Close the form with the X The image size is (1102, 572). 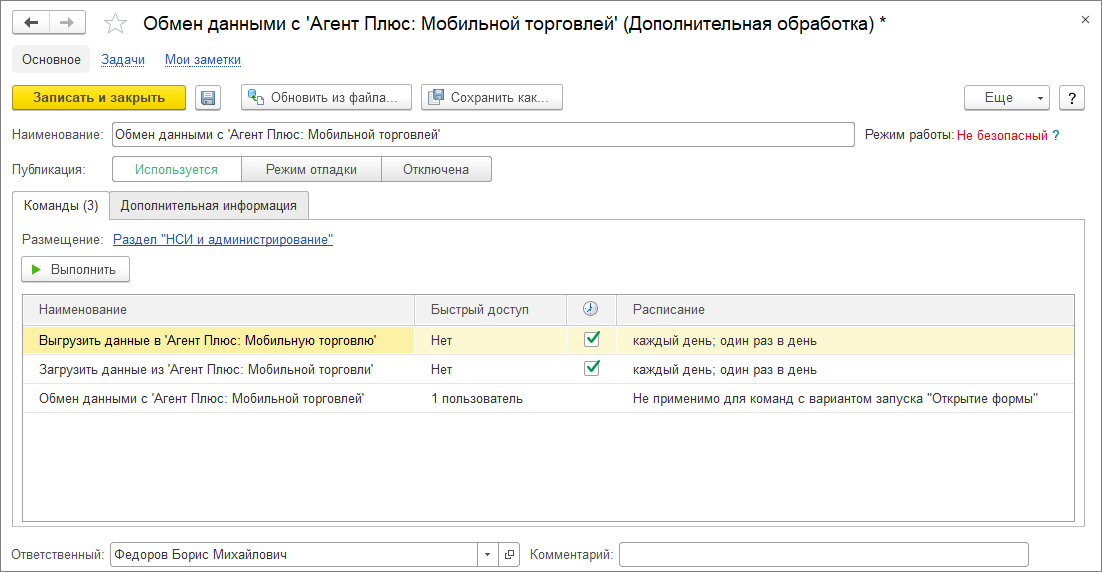coord(1085,20)
